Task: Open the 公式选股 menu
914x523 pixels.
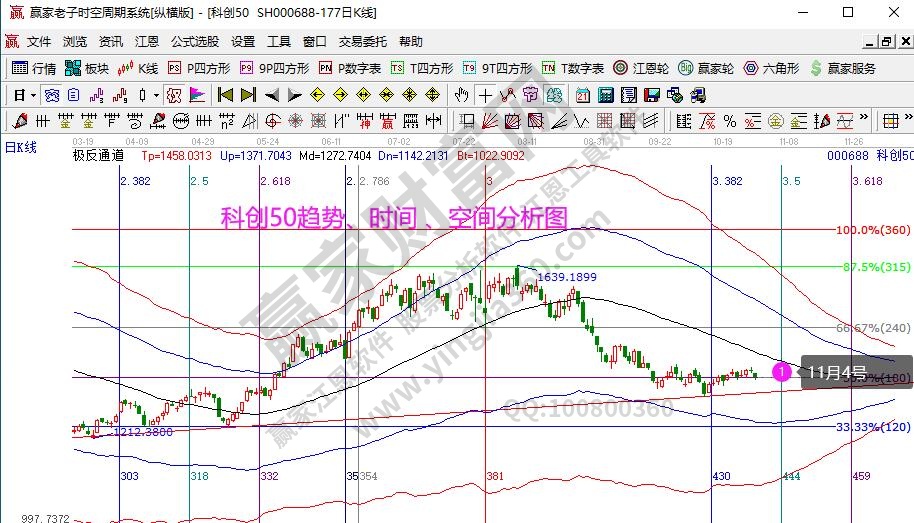Action: tap(194, 42)
